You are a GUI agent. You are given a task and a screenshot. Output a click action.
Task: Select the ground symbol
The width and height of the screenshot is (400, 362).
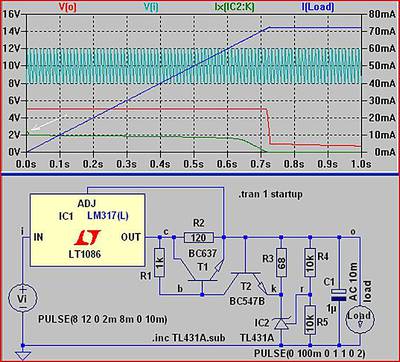[x=22, y=356]
